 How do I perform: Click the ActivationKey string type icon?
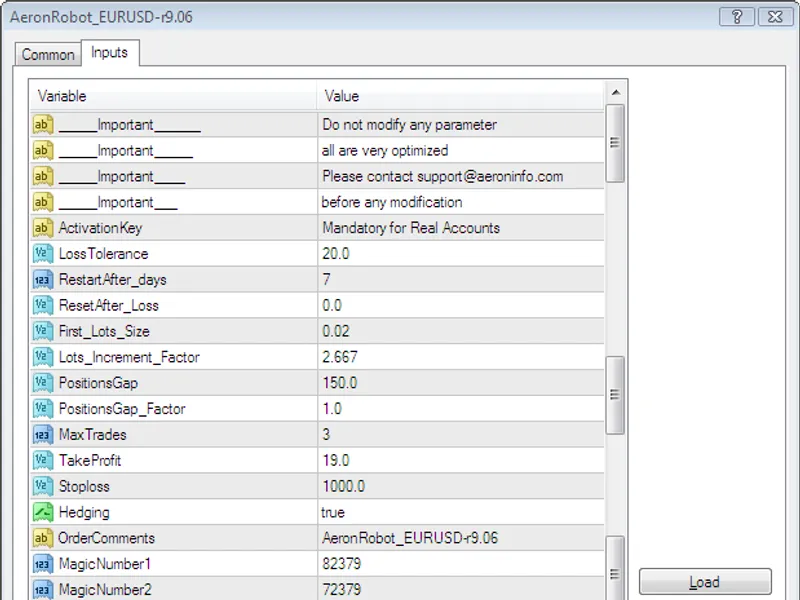coord(43,228)
